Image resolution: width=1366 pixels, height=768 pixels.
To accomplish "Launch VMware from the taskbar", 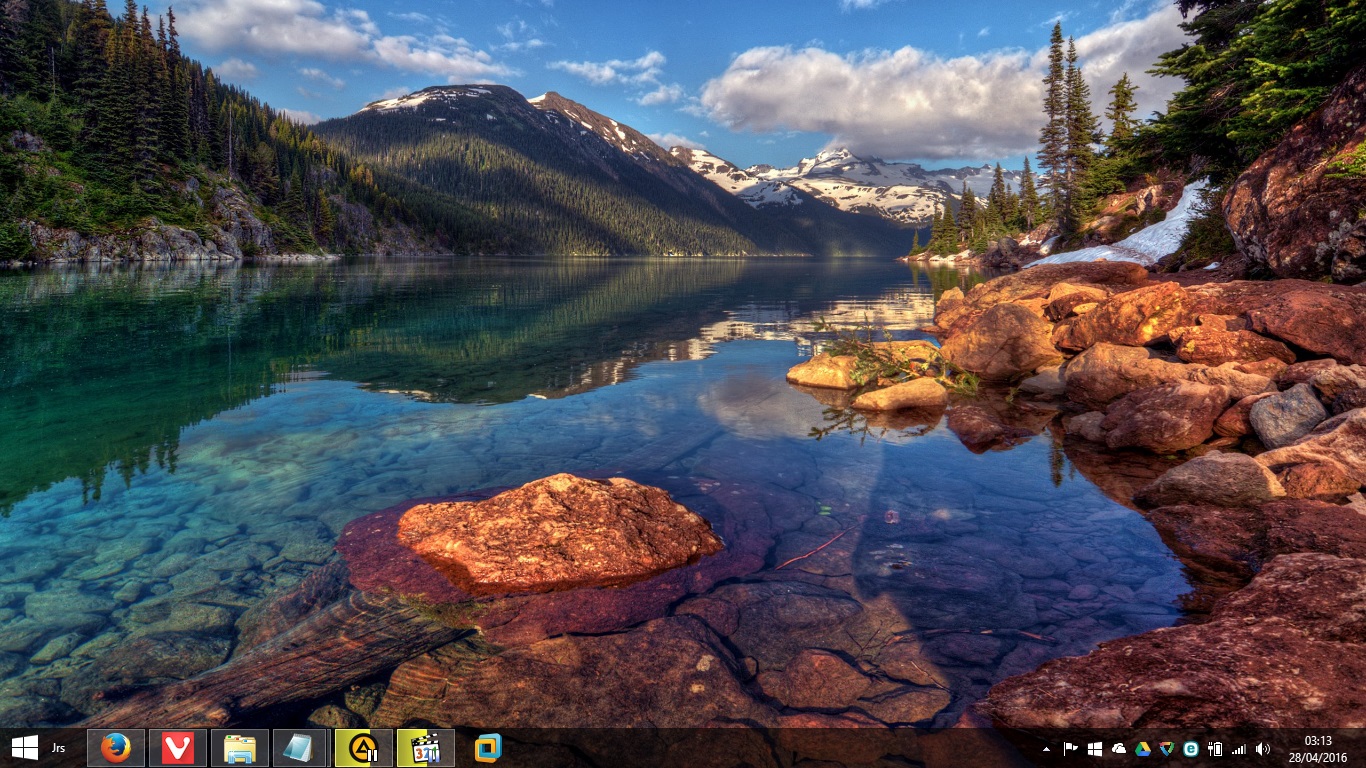I will point(488,748).
